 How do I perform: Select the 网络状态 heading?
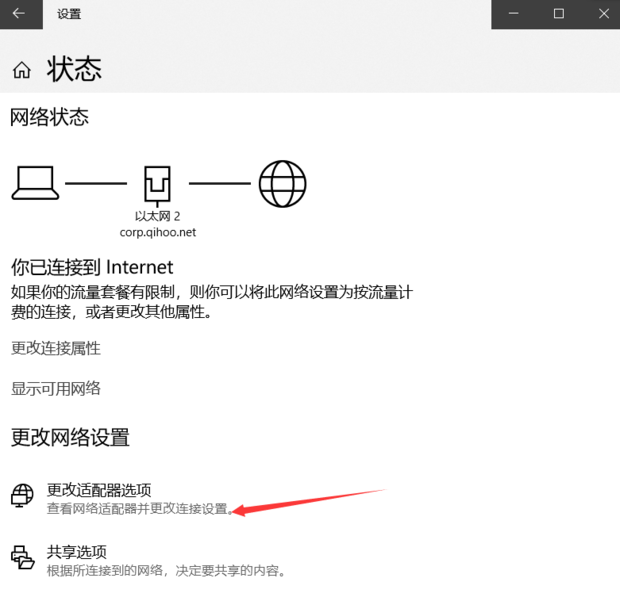point(49,117)
